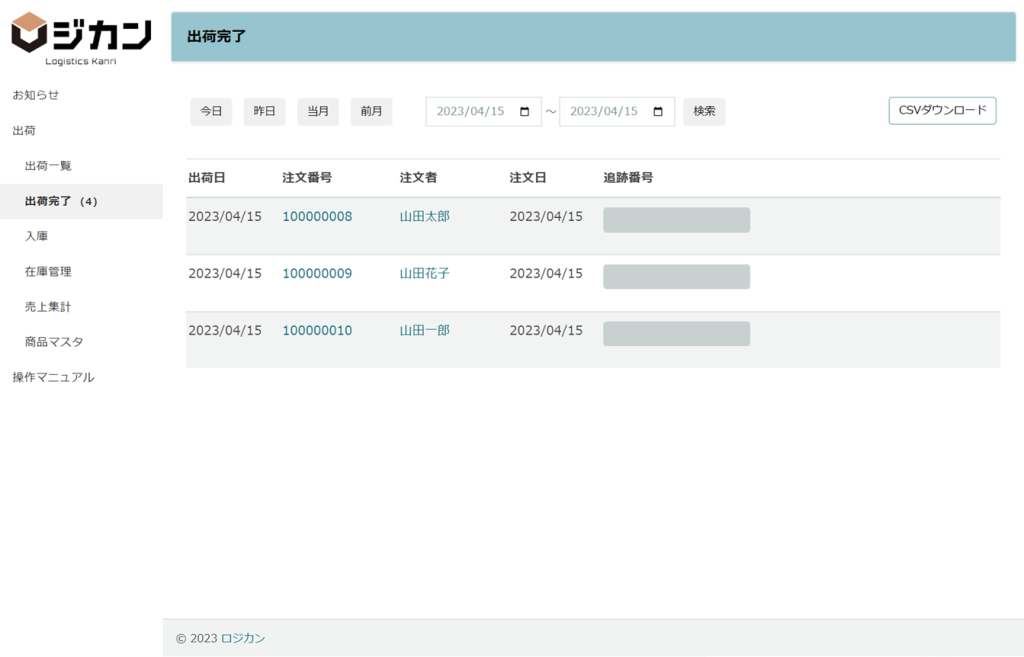Open 在庫管理 from the sidebar
The width and height of the screenshot is (1024, 657).
[x=48, y=271]
